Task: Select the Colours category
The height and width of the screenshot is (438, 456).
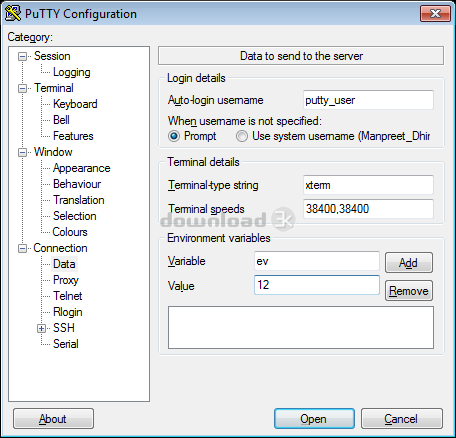Action: (70, 232)
